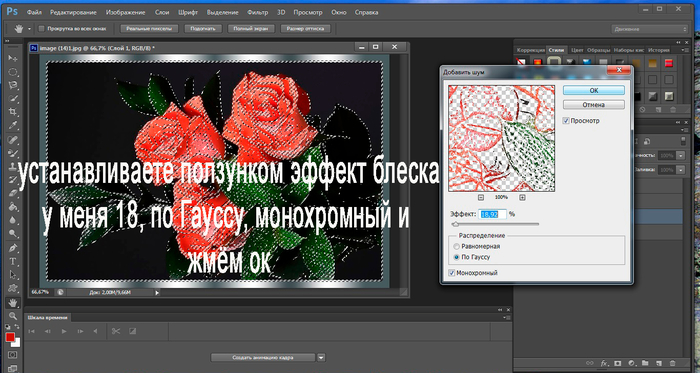The image size is (700, 373).
Task: Select the По Гауссу distribution radio
Action: point(456,257)
